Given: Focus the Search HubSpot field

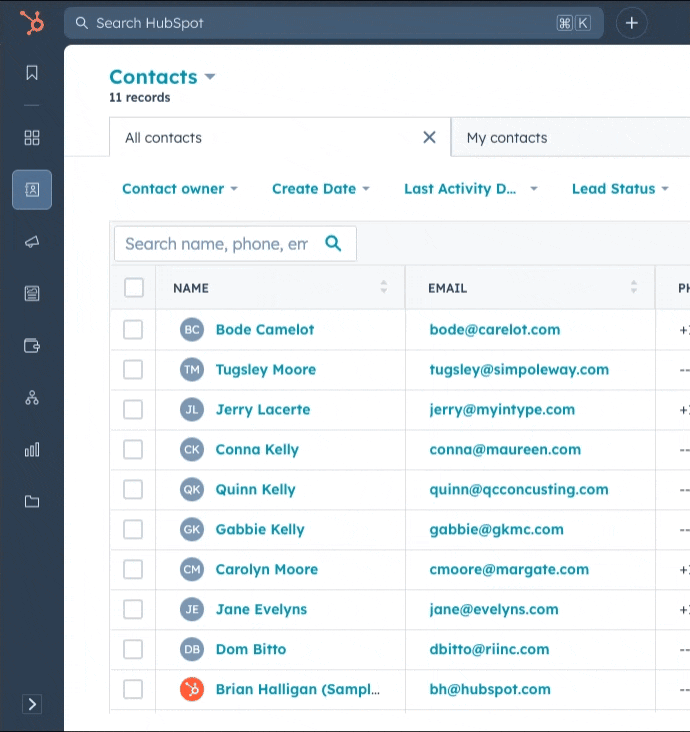Looking at the screenshot, I should (334, 23).
